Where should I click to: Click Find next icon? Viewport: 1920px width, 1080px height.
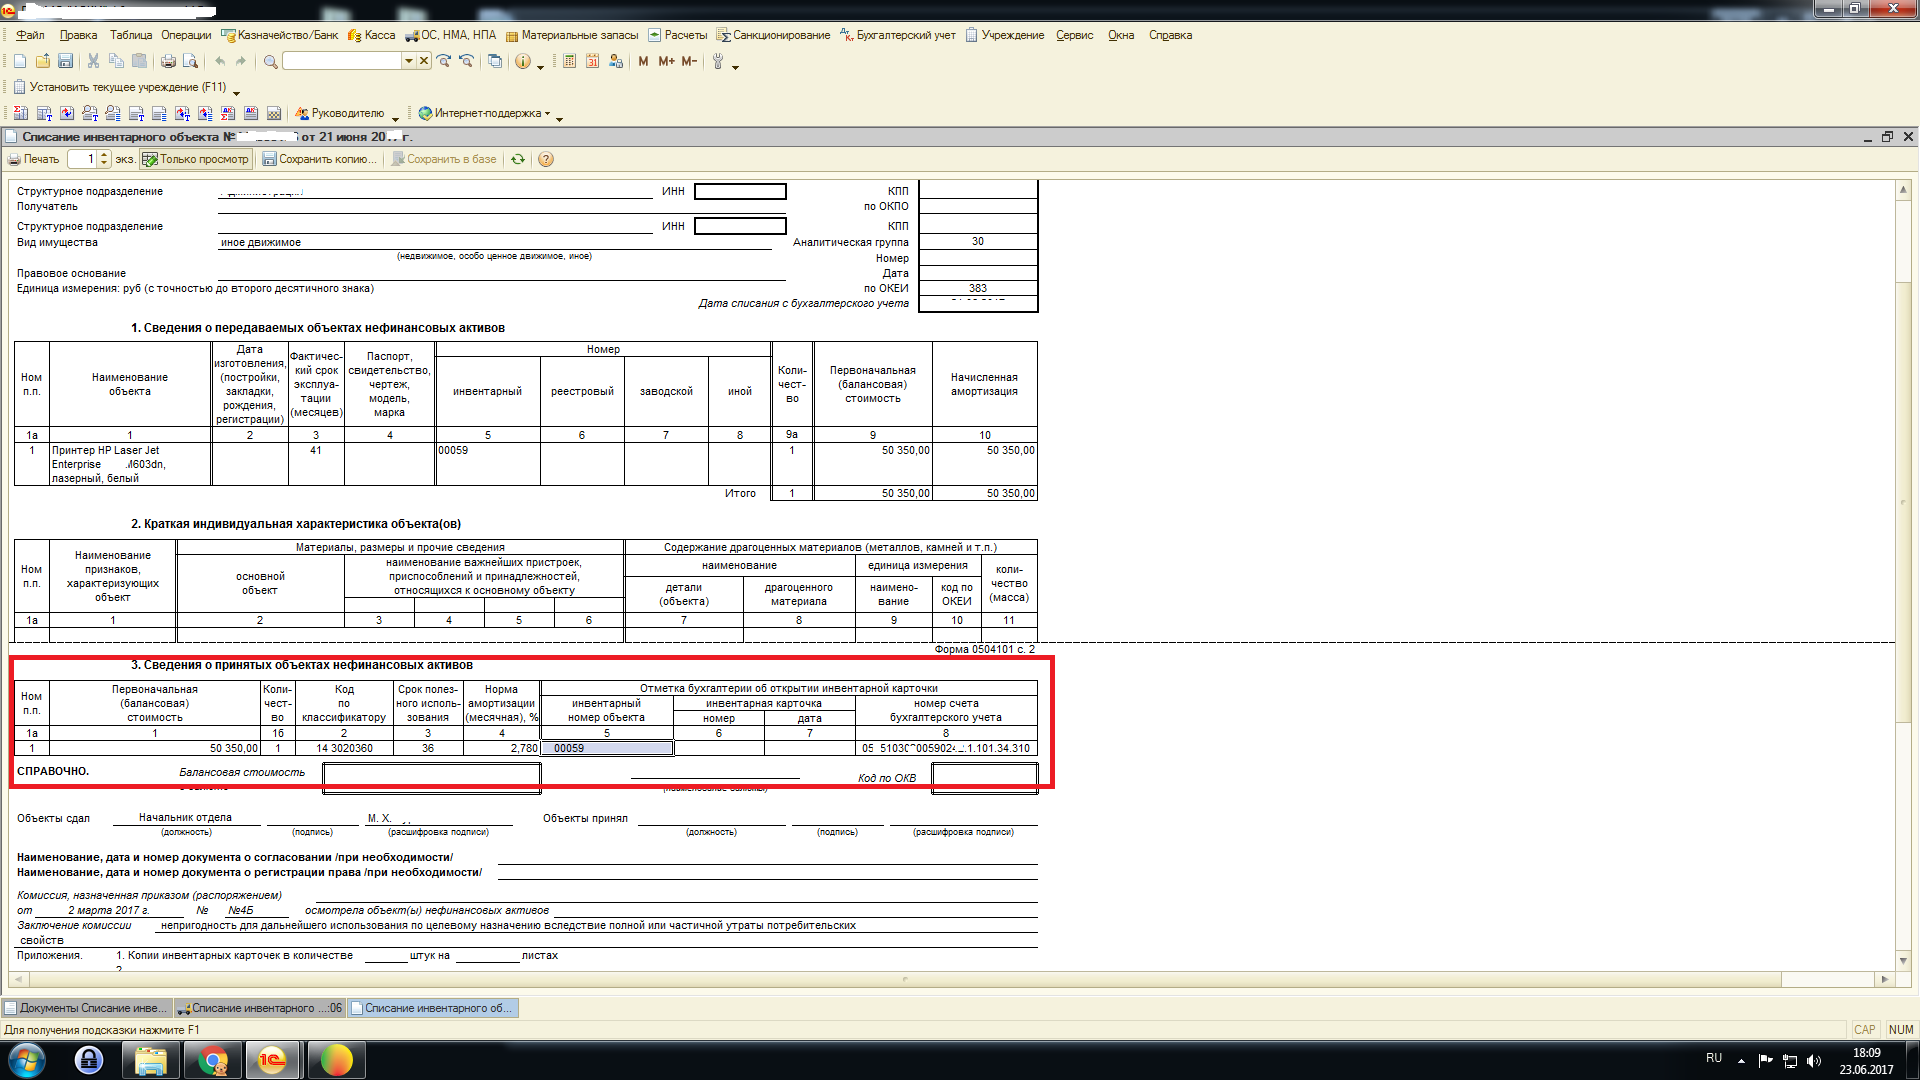pyautogui.click(x=444, y=62)
